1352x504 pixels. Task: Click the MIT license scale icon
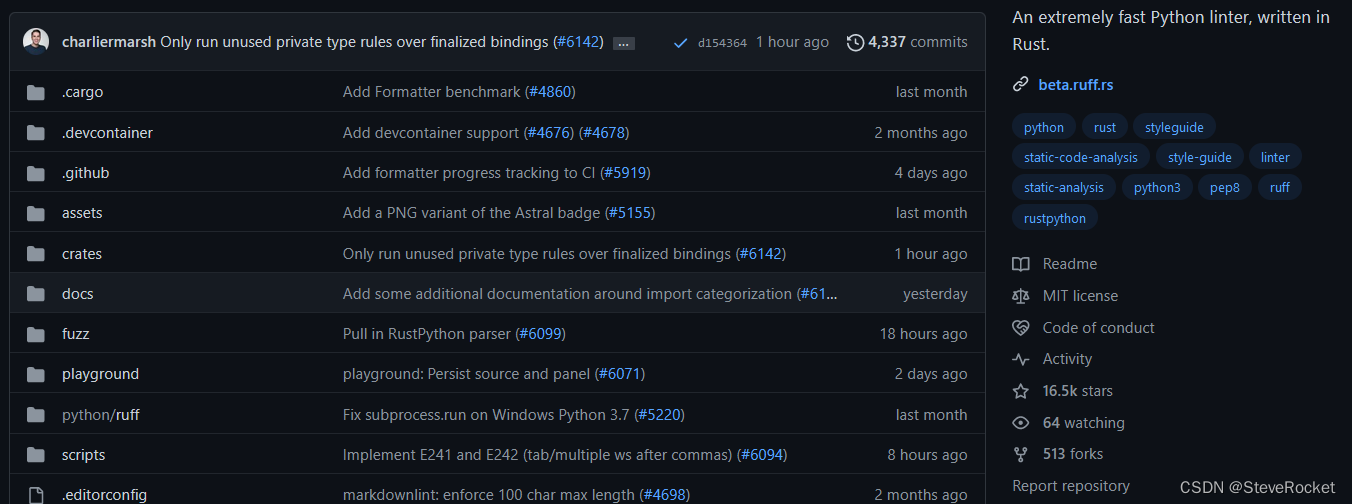pos(1020,296)
